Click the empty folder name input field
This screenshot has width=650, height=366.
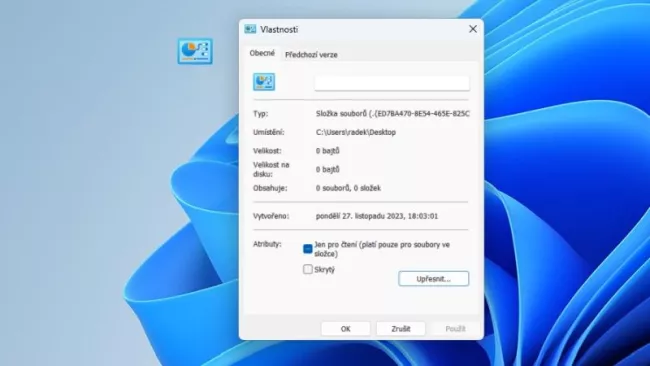pyautogui.click(x=392, y=83)
